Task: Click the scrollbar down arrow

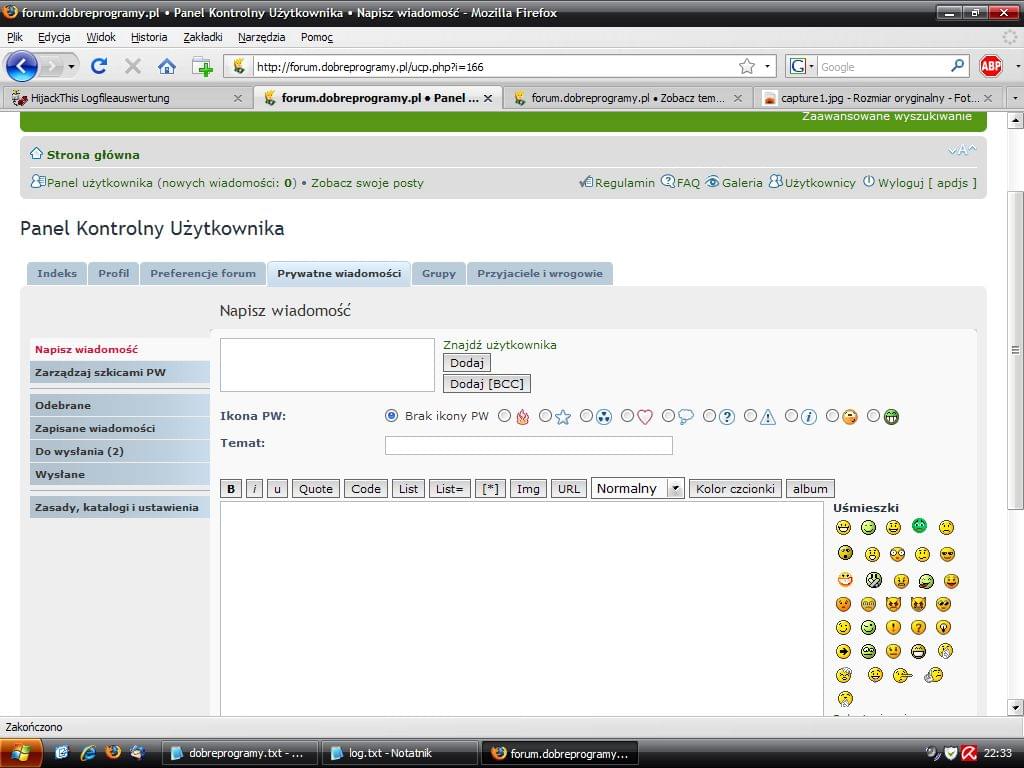Action: click(x=1015, y=707)
